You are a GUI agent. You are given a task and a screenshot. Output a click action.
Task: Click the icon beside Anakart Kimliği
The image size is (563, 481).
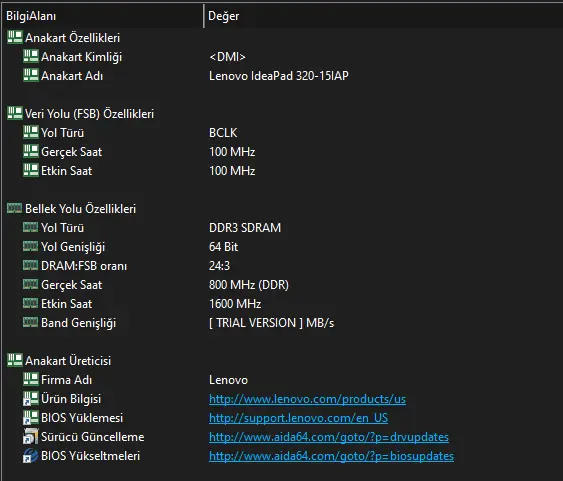click(31, 56)
